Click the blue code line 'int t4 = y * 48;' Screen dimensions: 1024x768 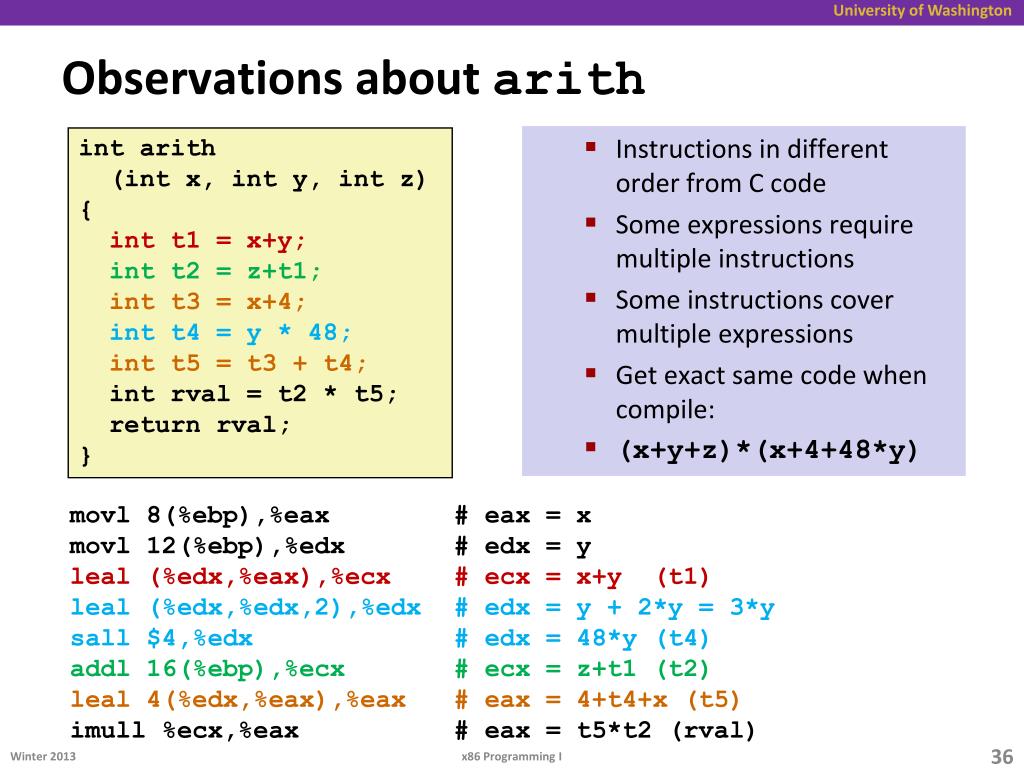click(x=231, y=332)
